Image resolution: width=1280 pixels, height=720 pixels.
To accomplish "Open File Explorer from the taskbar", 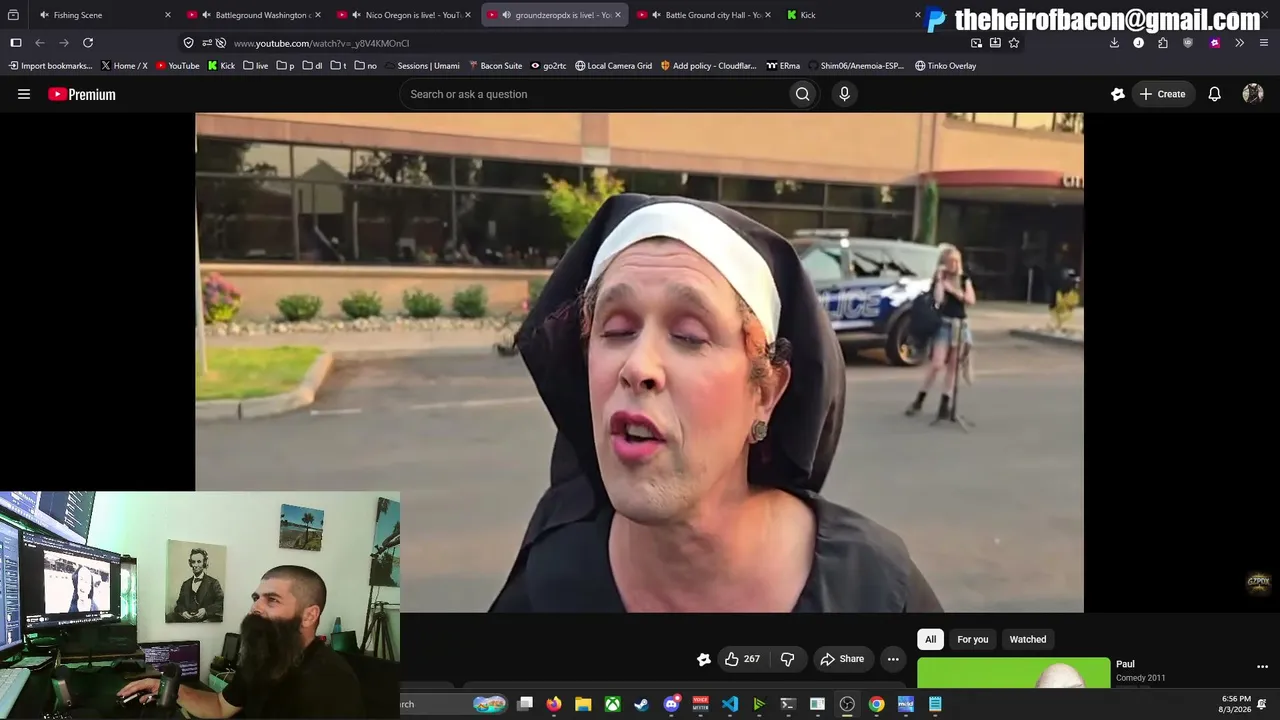I will [583, 704].
